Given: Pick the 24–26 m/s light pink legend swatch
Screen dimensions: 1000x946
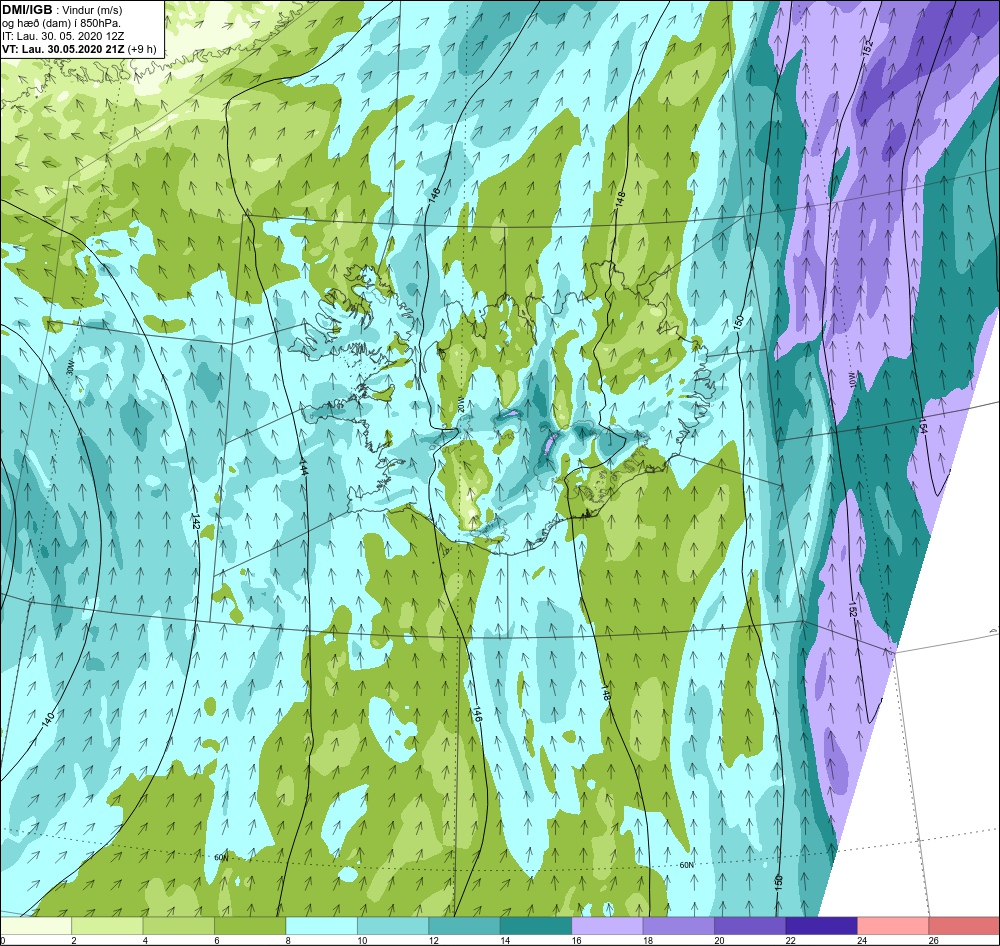Looking at the screenshot, I should (893, 925).
